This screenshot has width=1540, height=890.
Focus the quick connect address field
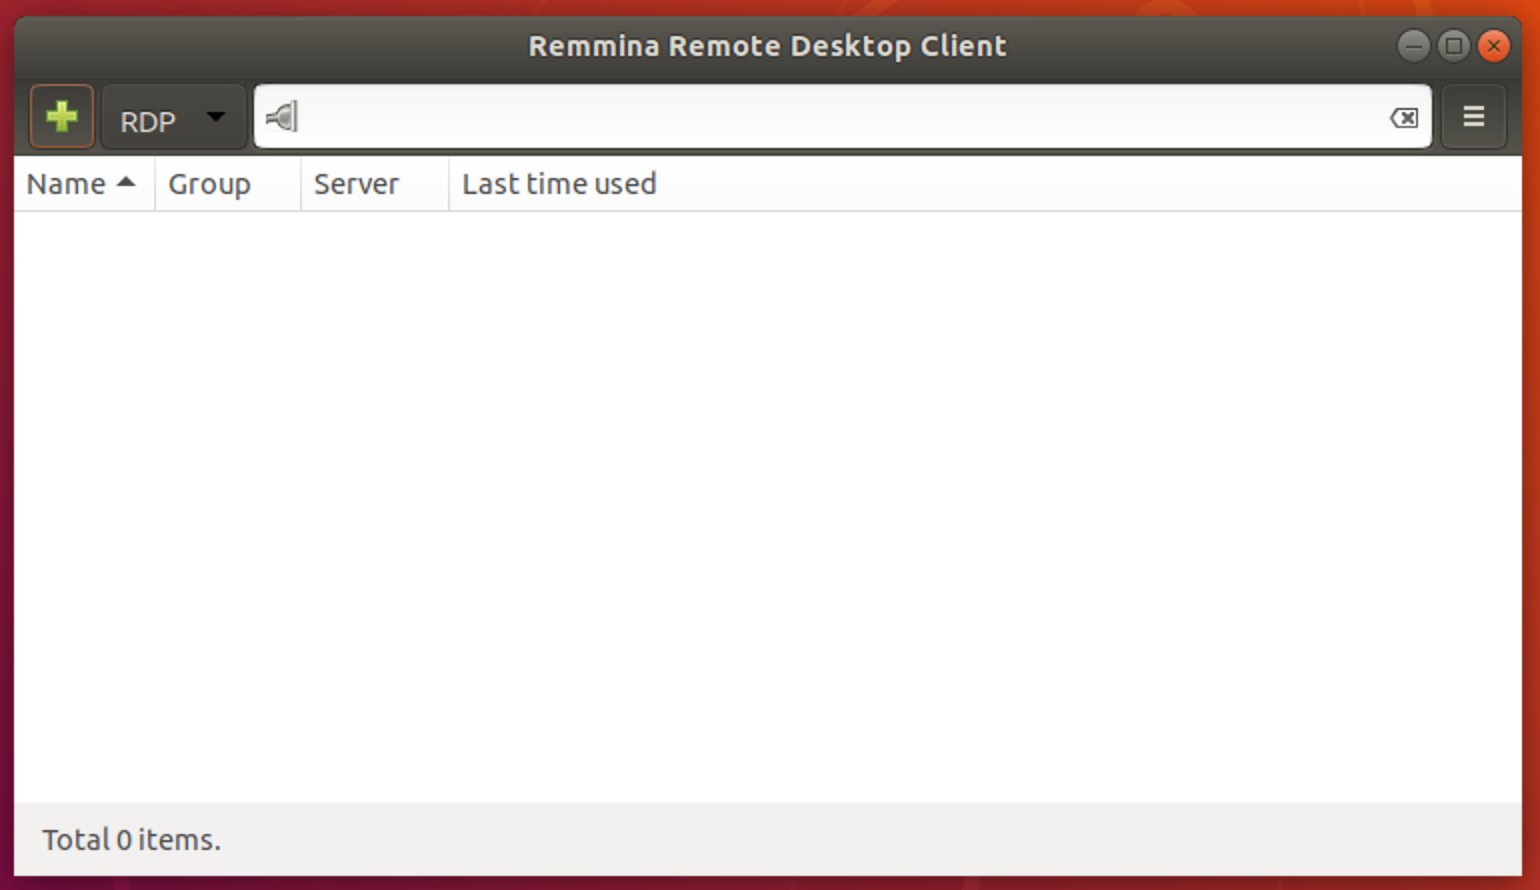842,117
